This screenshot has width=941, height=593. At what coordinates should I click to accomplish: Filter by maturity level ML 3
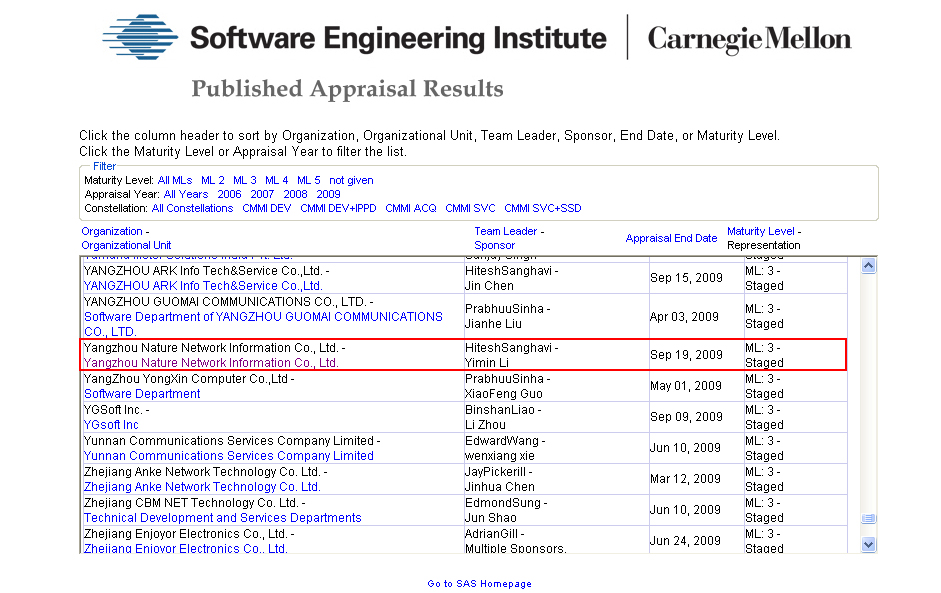click(x=245, y=180)
